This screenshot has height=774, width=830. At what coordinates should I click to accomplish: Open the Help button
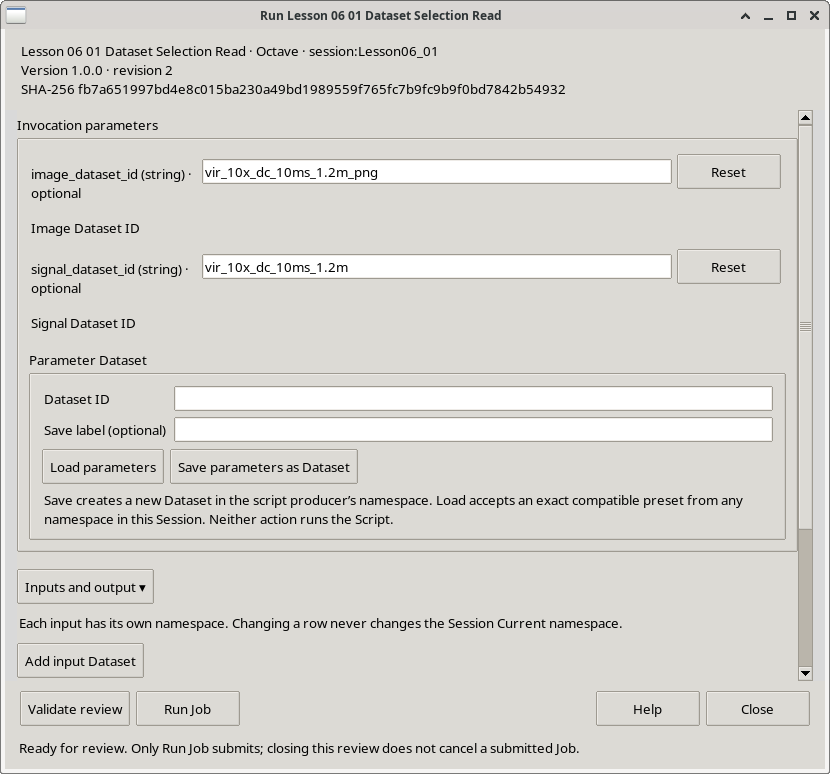647,709
